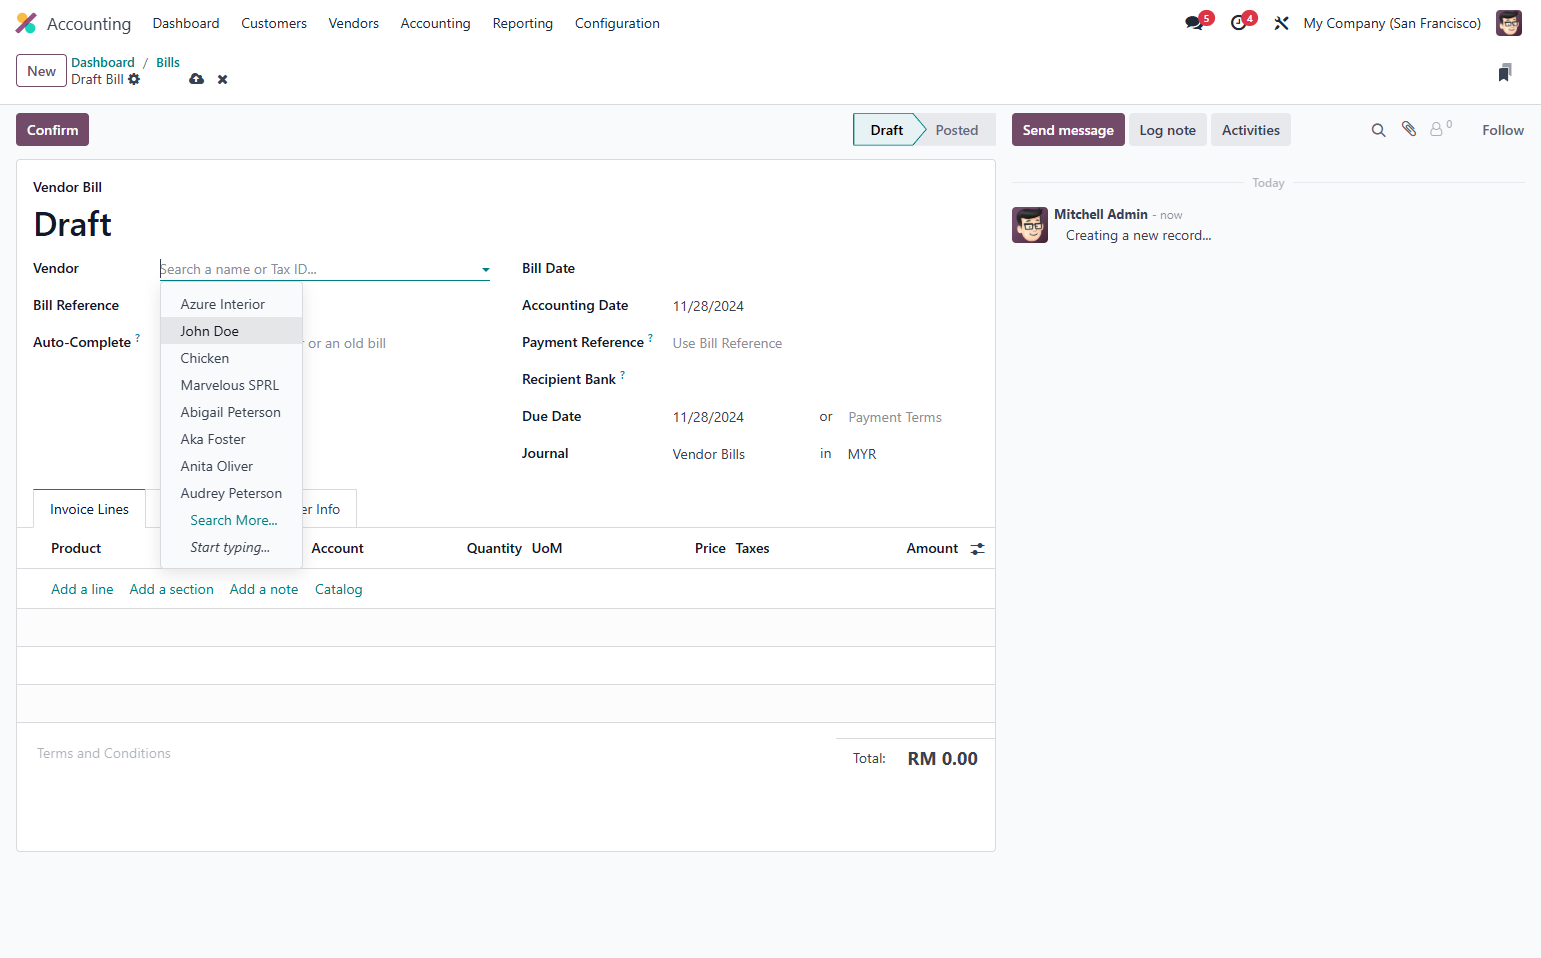Screen dimensions: 1541x958
Task: Open the user avatar menu
Action: (1509, 23)
